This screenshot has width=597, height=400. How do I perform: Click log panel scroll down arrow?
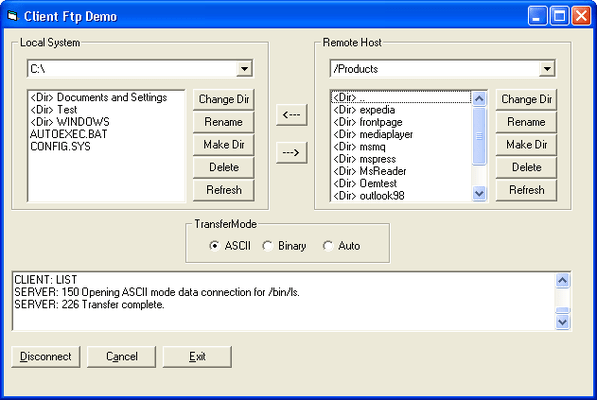[x=562, y=322]
